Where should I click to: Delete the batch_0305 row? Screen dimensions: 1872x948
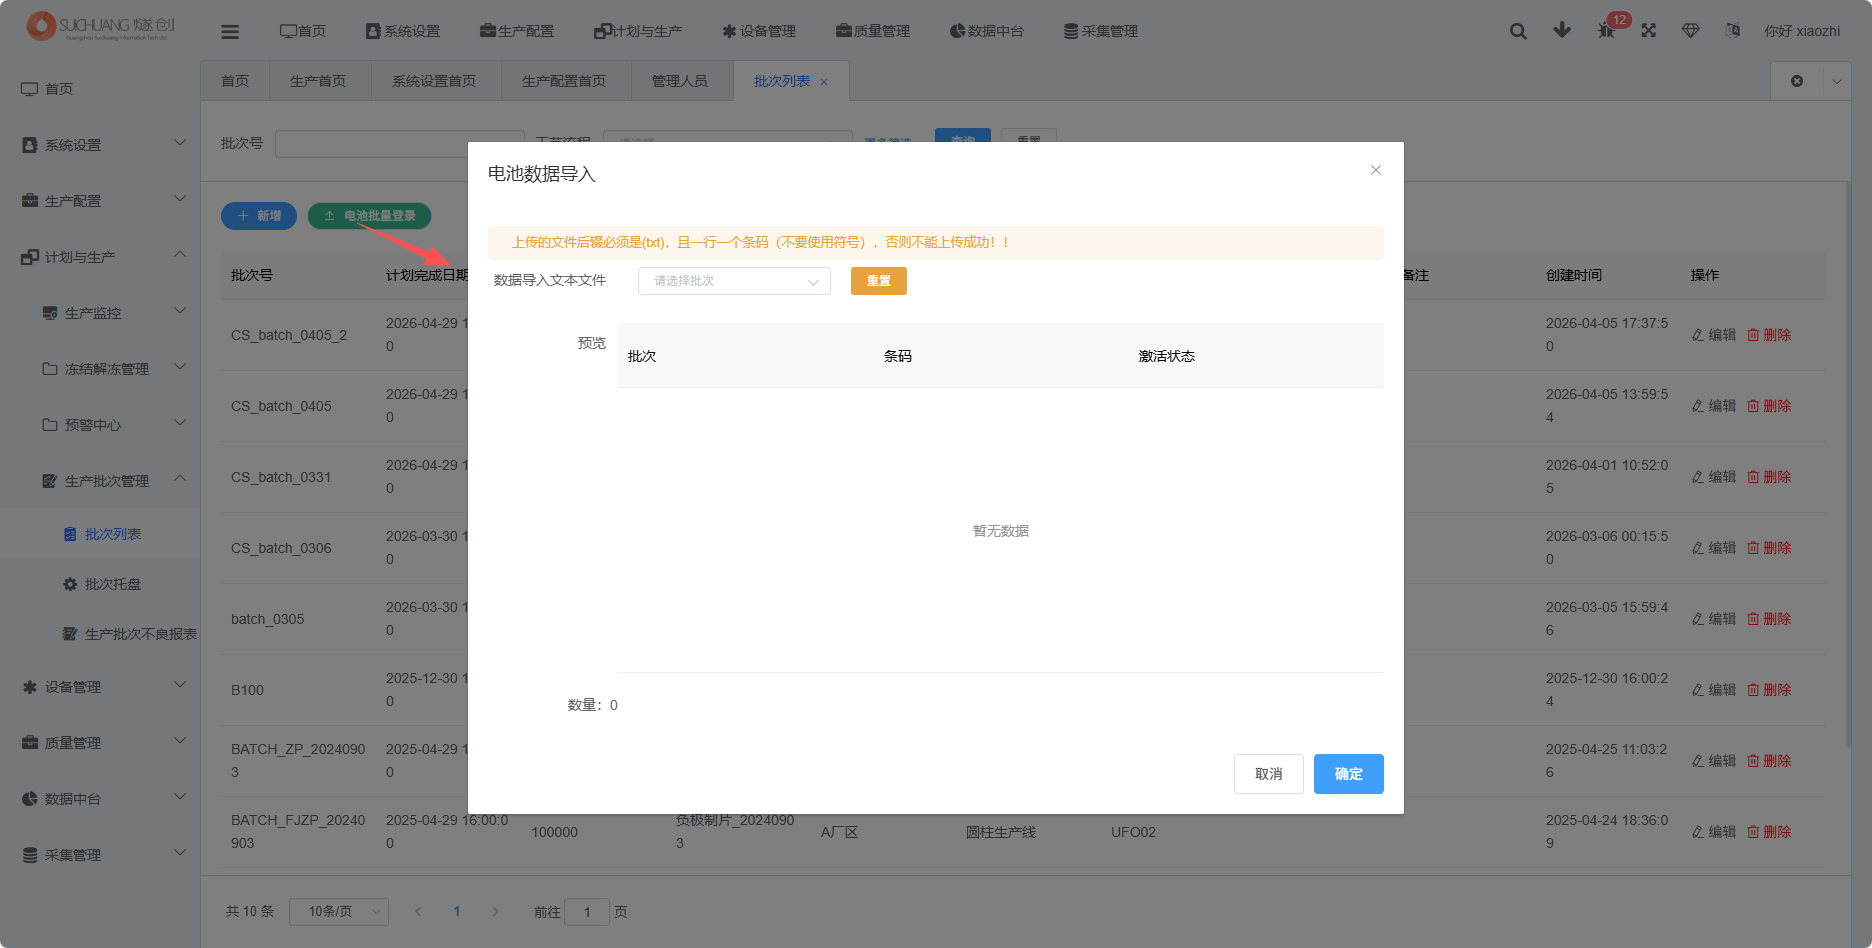pos(1769,619)
